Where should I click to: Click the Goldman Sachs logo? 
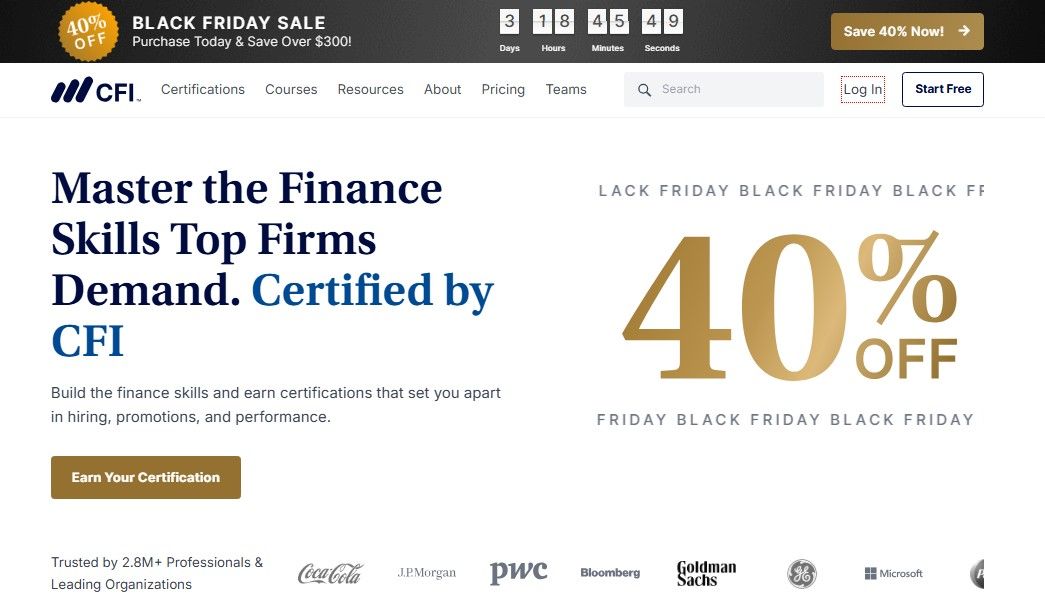tap(706, 571)
